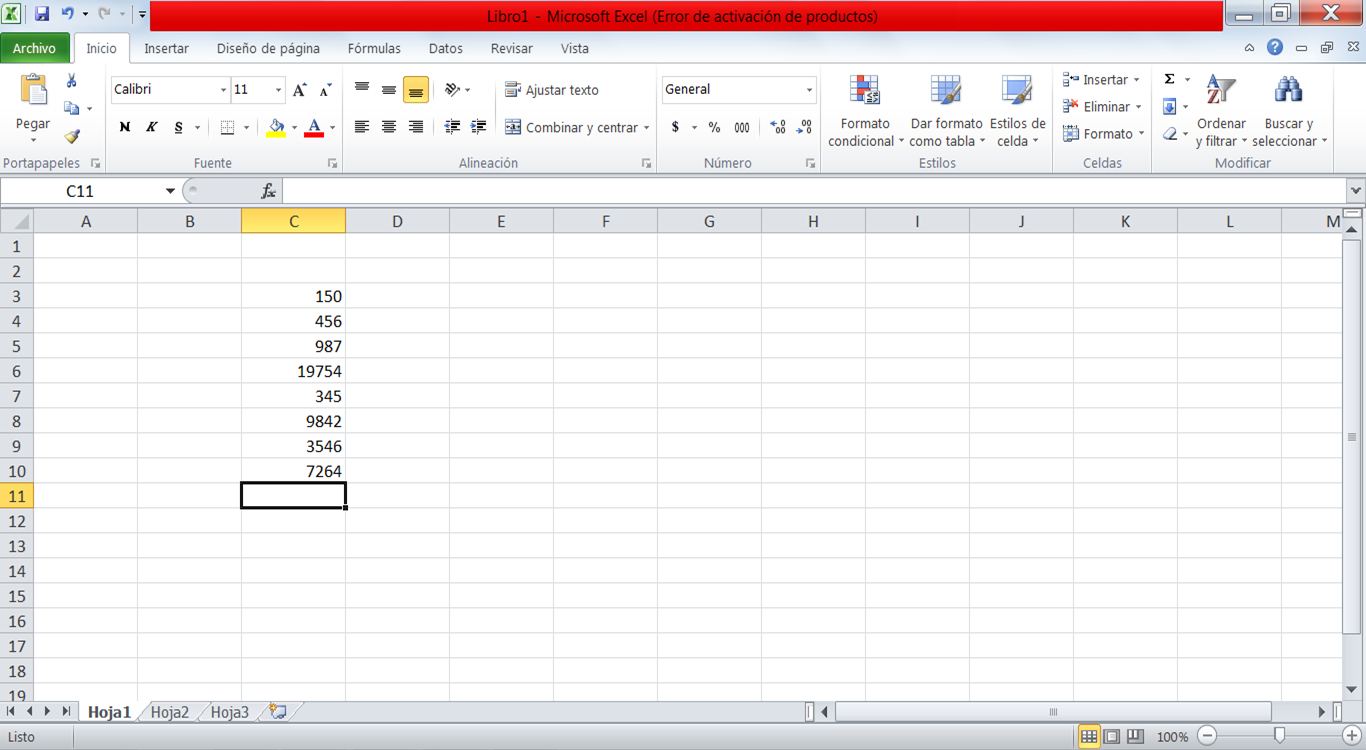Switch to the Hoja2 worksheet tab
The width and height of the screenshot is (1366, 750).
click(168, 711)
